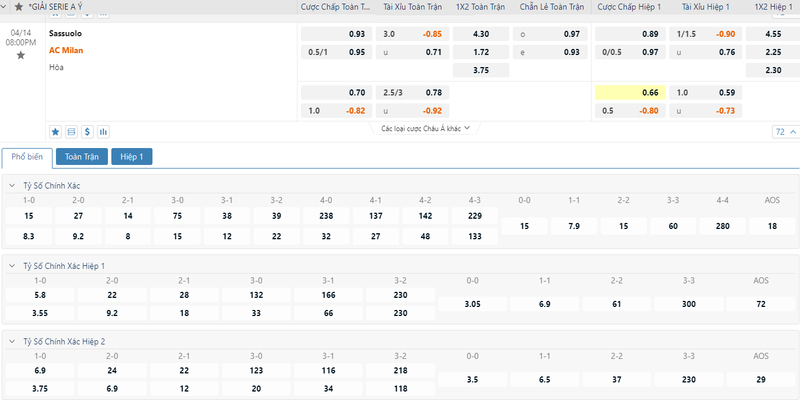Open the scoreboard icon next to blue star
Viewport: 800px width, 400px height.
[x=71, y=132]
